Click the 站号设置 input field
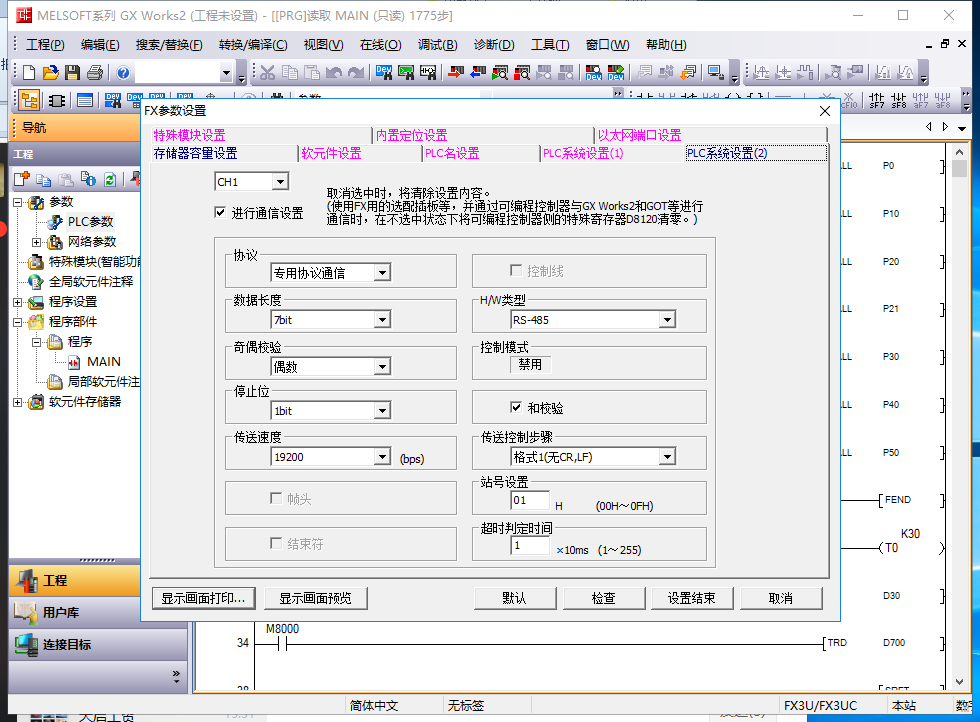 pyautogui.click(x=530, y=500)
